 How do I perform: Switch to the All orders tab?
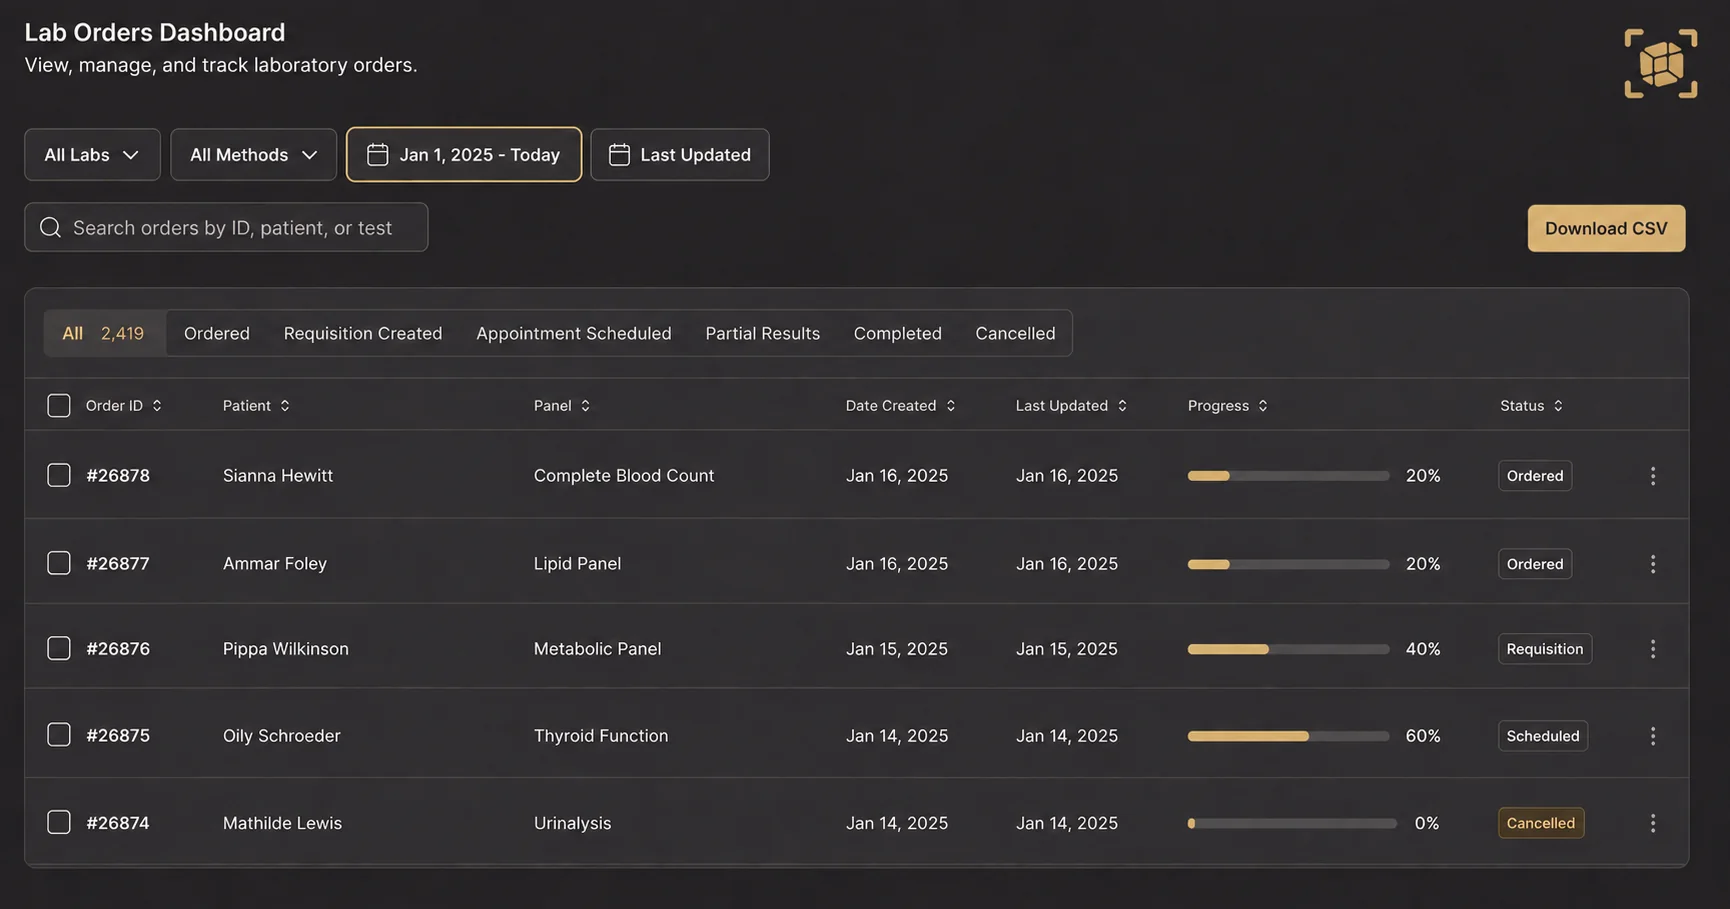(x=104, y=333)
